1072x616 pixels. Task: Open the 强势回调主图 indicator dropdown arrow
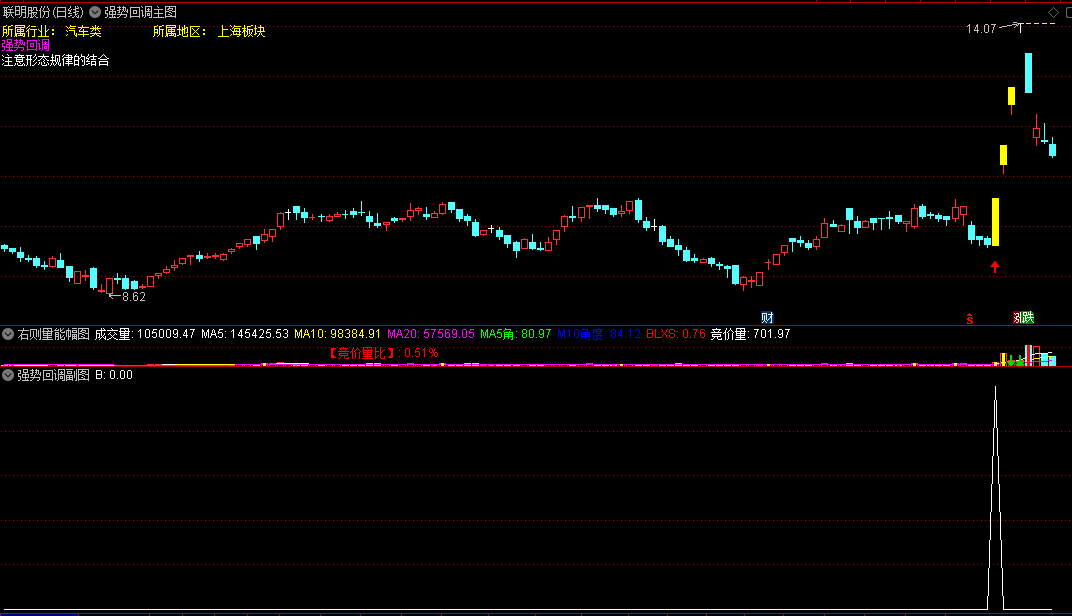click(95, 12)
